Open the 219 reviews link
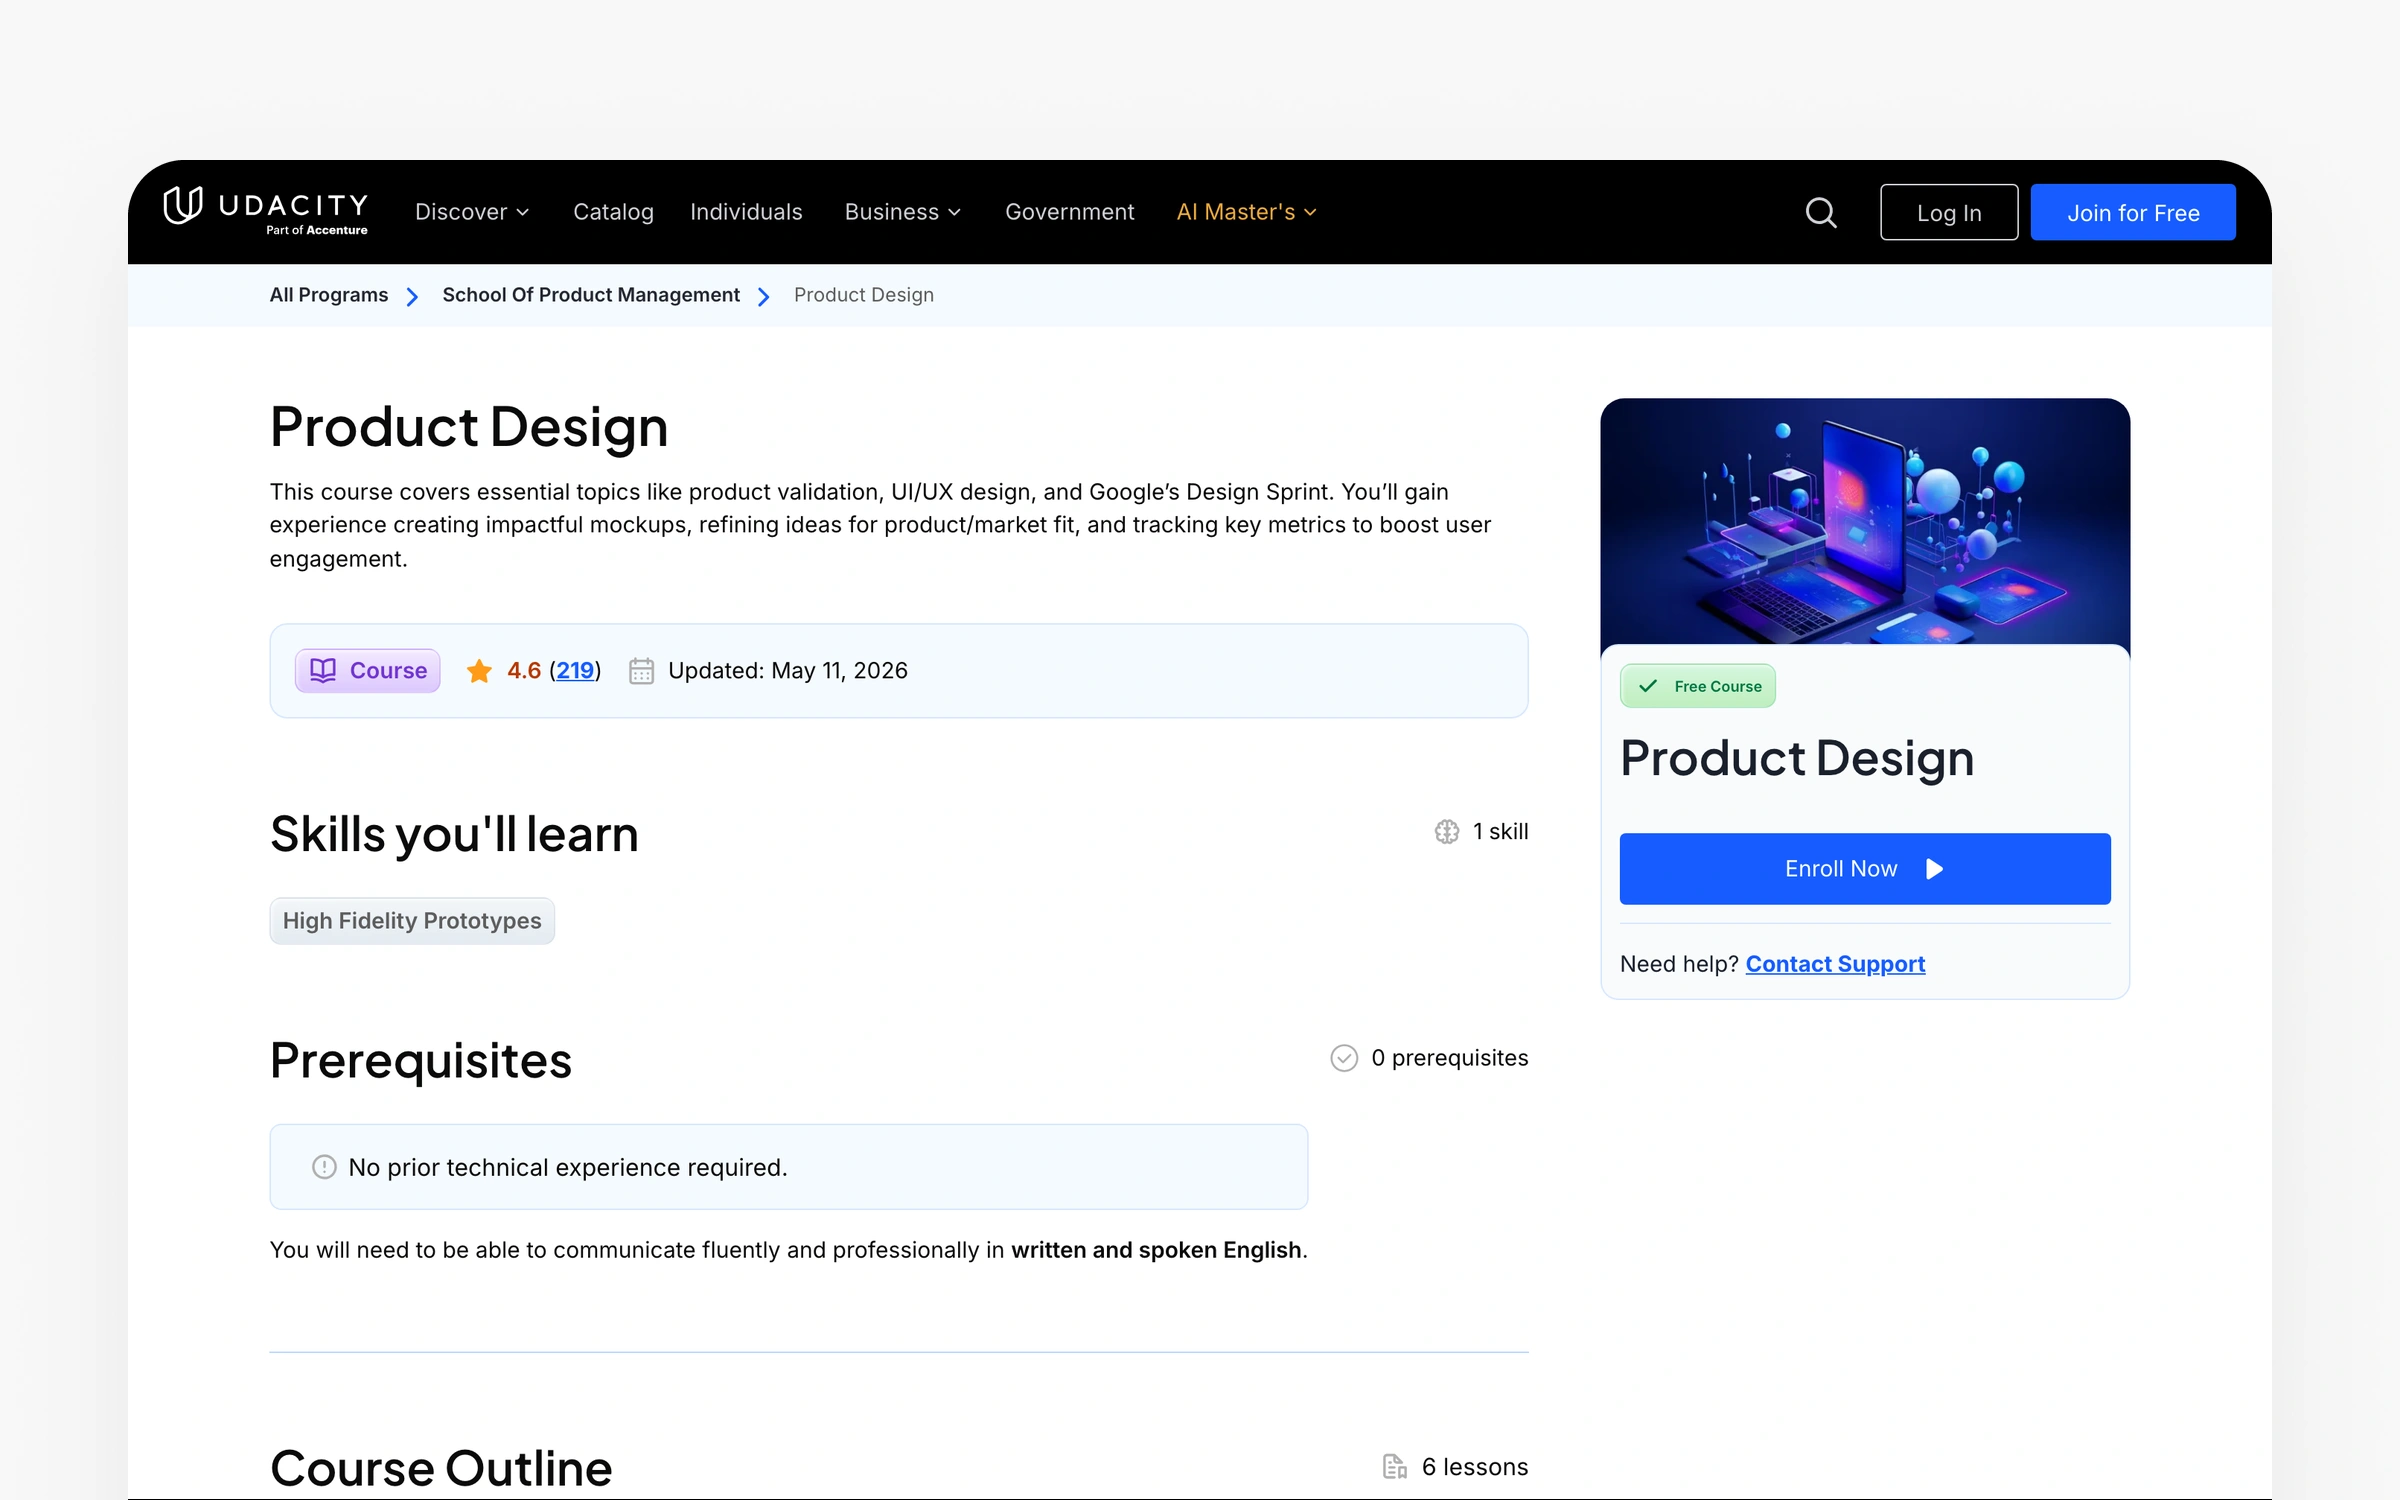The width and height of the screenshot is (2400, 1500). 575,670
